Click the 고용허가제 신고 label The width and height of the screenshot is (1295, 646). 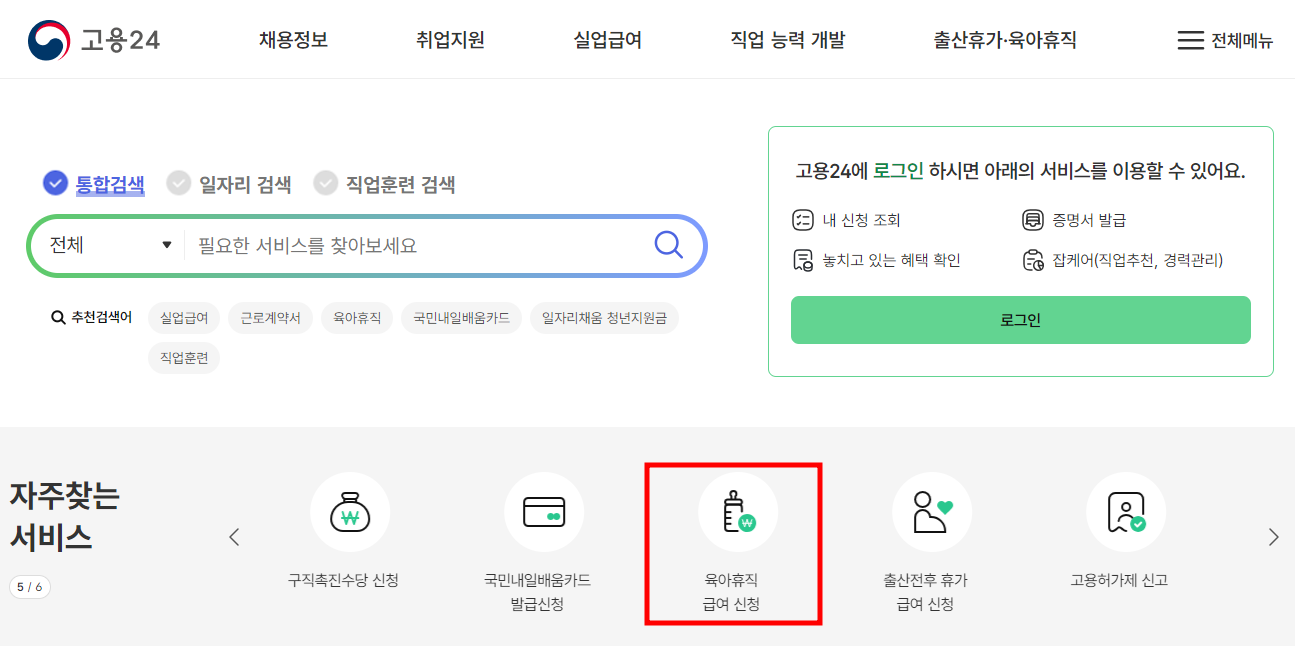tap(1119, 580)
